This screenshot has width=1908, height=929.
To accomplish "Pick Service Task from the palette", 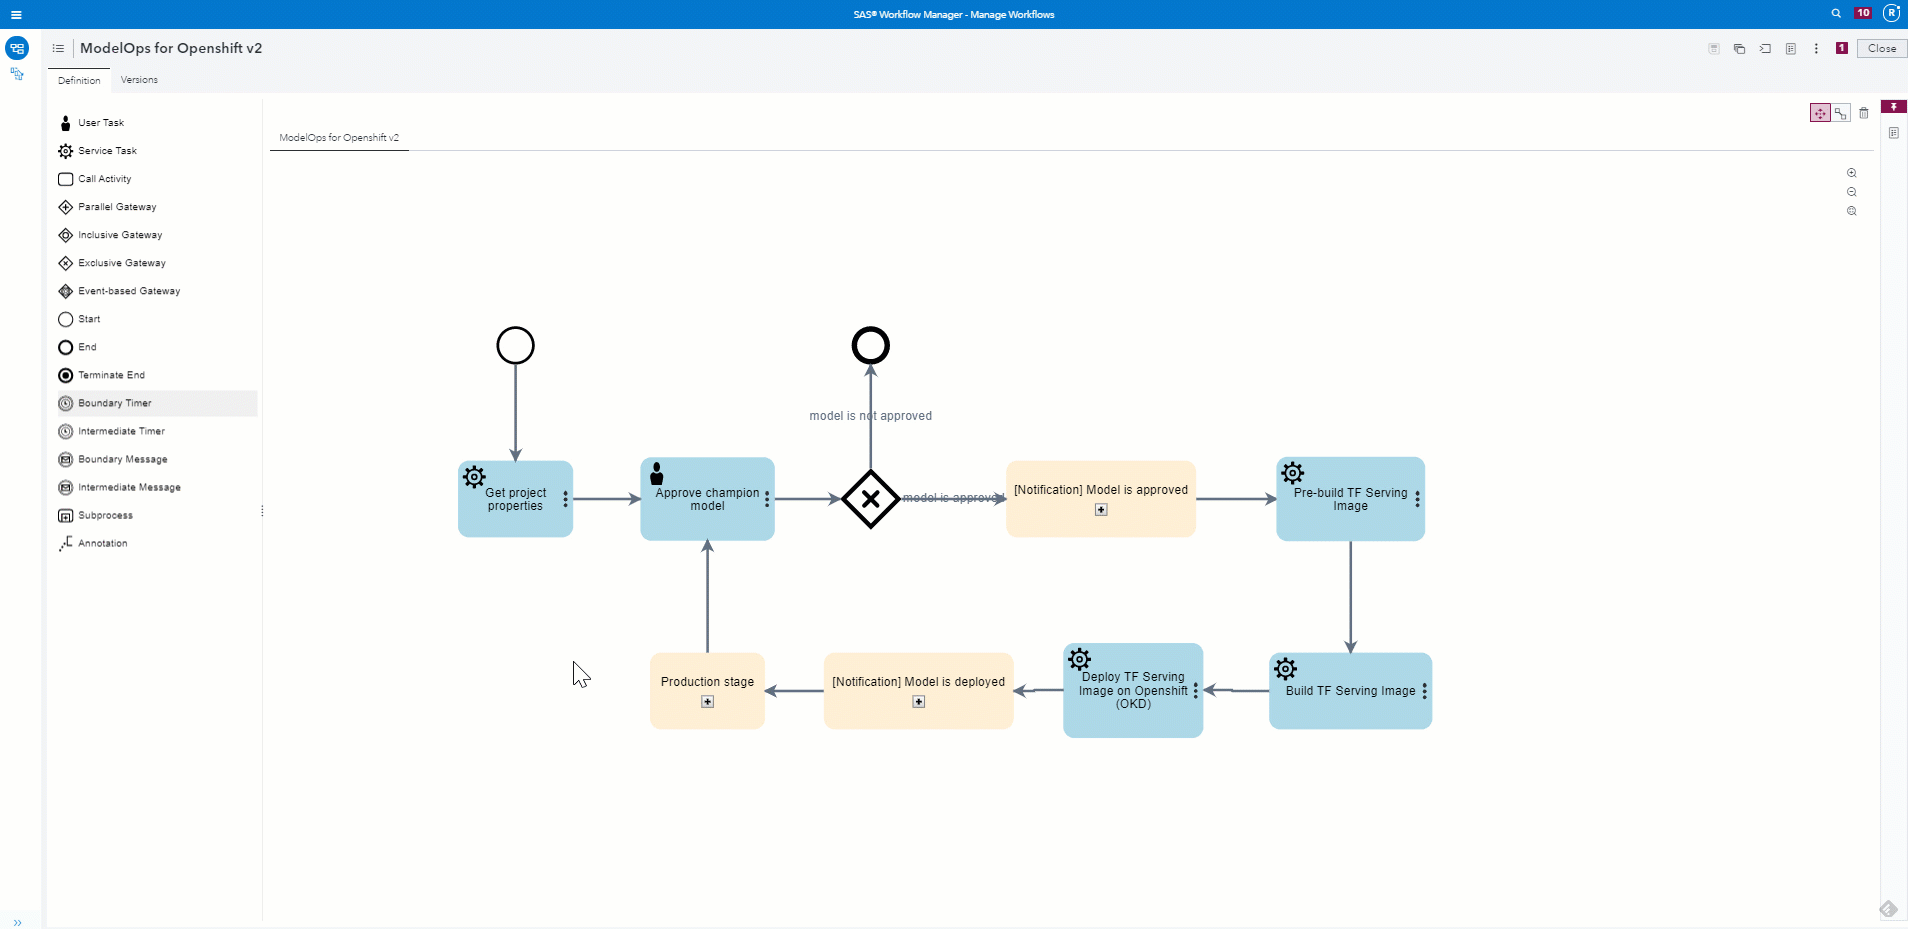I will pyautogui.click(x=157, y=151).
